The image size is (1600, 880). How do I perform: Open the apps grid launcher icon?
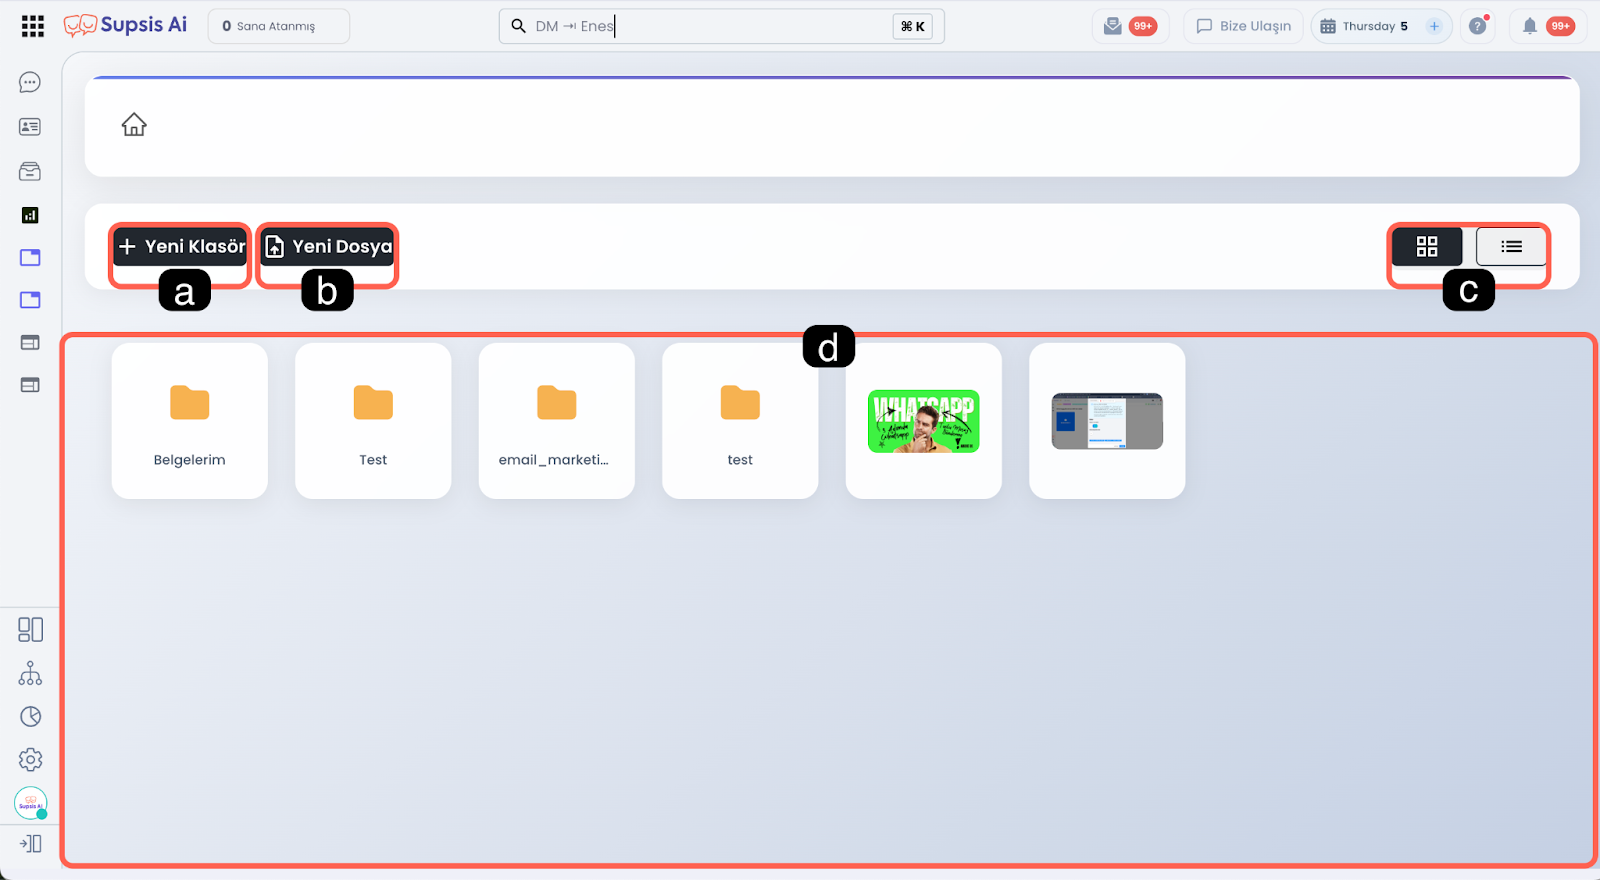[x=33, y=26]
